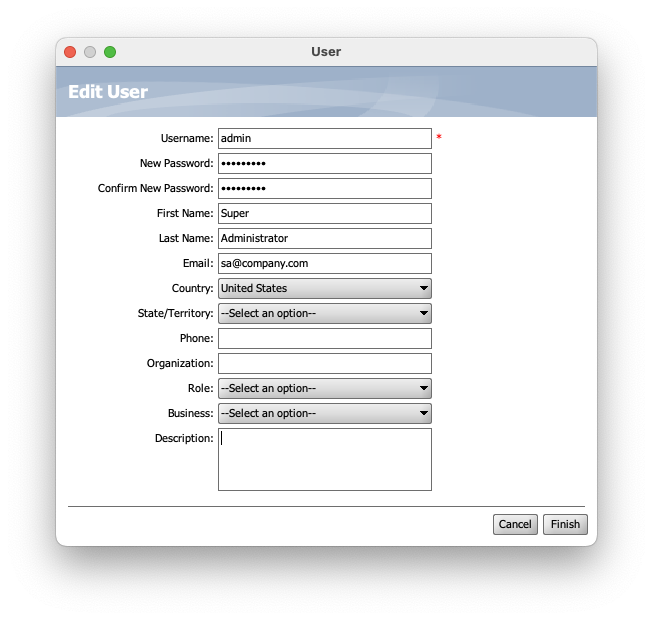Viewport: 653px width, 620px height.
Task: Click the Finish button
Action: click(565, 524)
